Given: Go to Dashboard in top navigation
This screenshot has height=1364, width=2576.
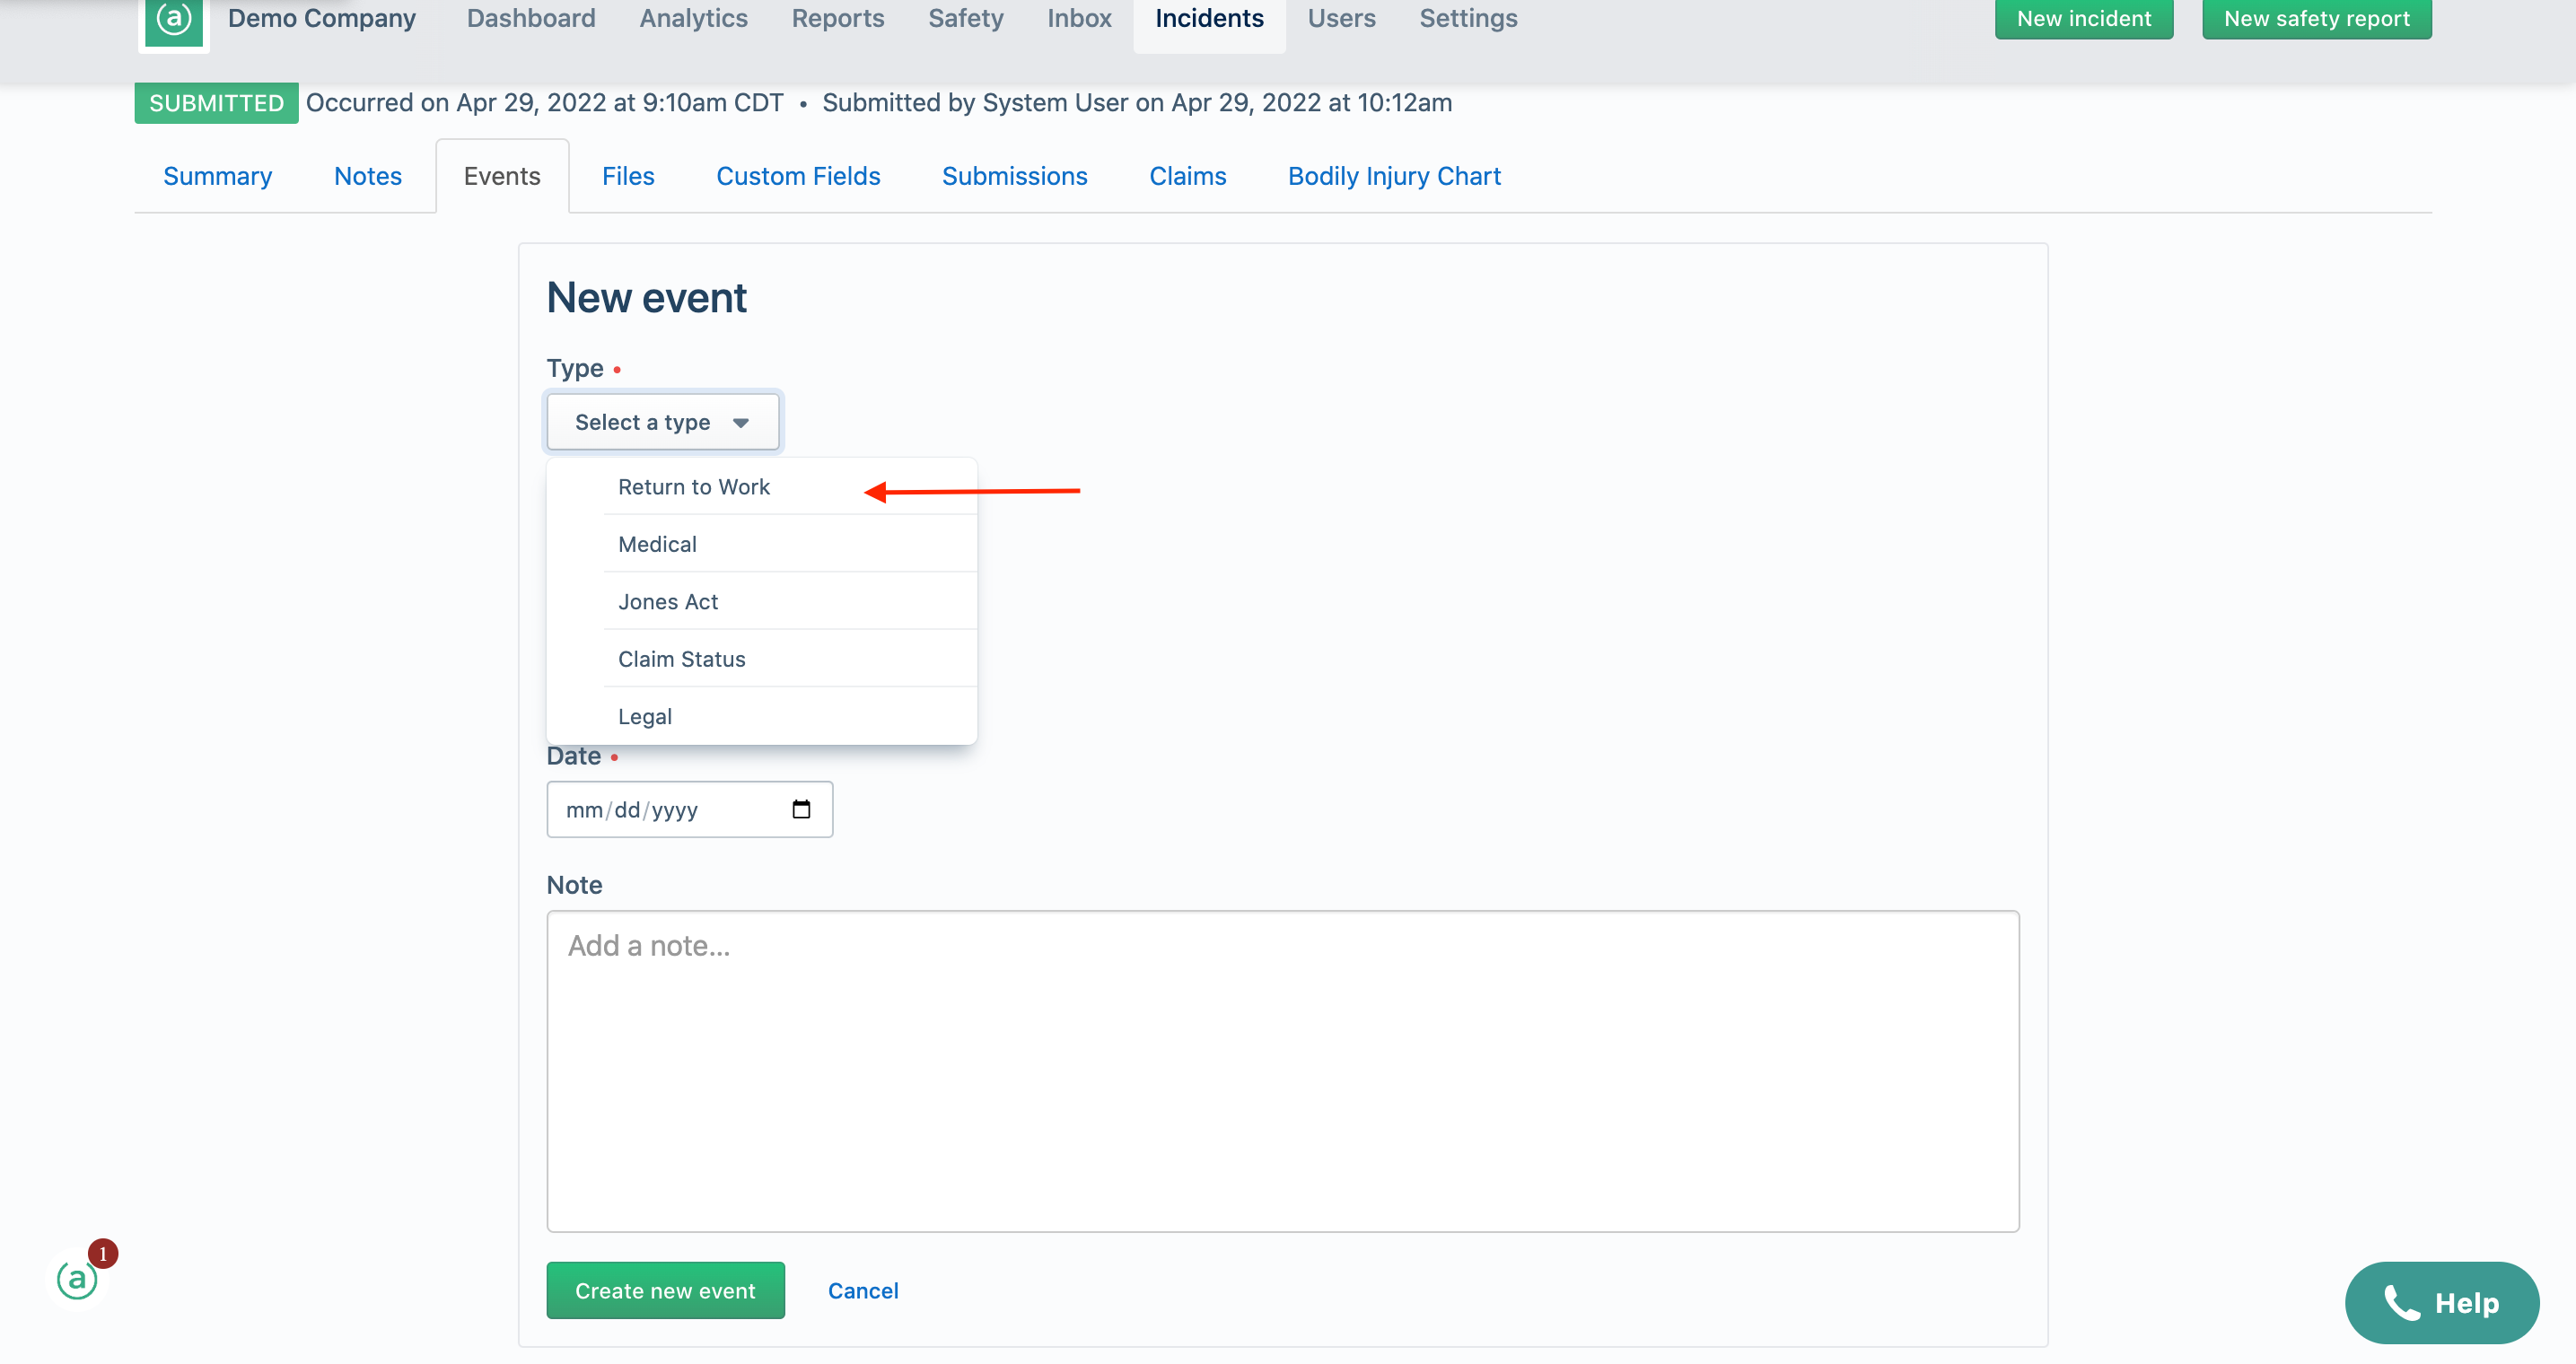Looking at the screenshot, I should 531,18.
